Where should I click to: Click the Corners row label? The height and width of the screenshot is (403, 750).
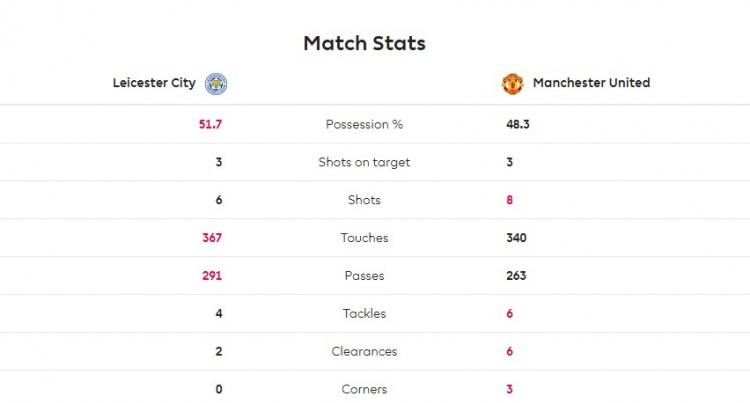364,389
